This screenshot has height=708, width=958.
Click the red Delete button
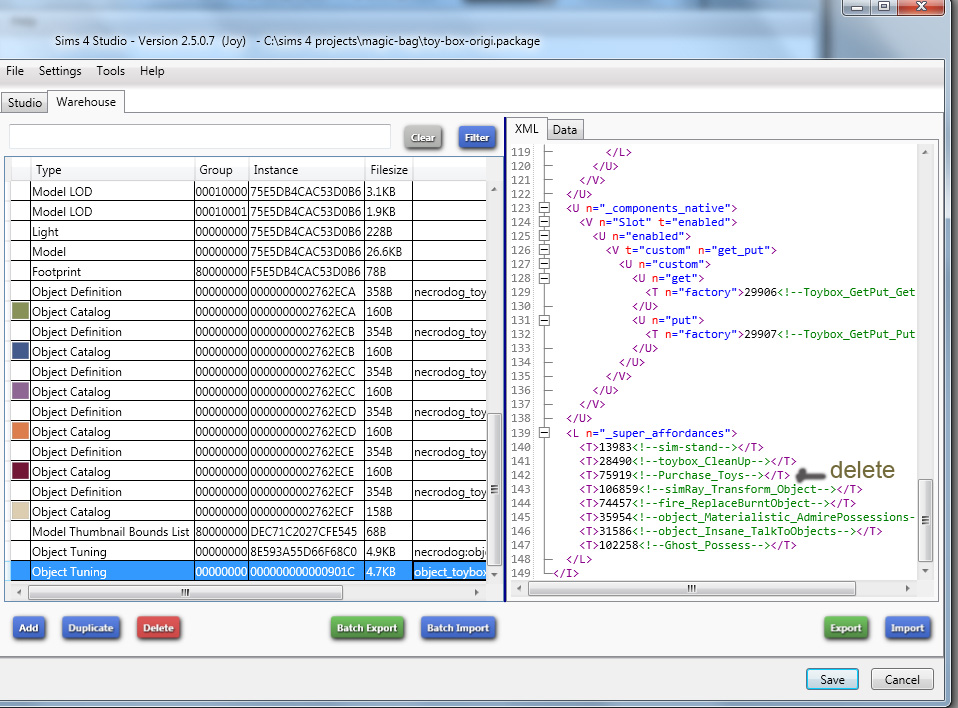click(158, 628)
